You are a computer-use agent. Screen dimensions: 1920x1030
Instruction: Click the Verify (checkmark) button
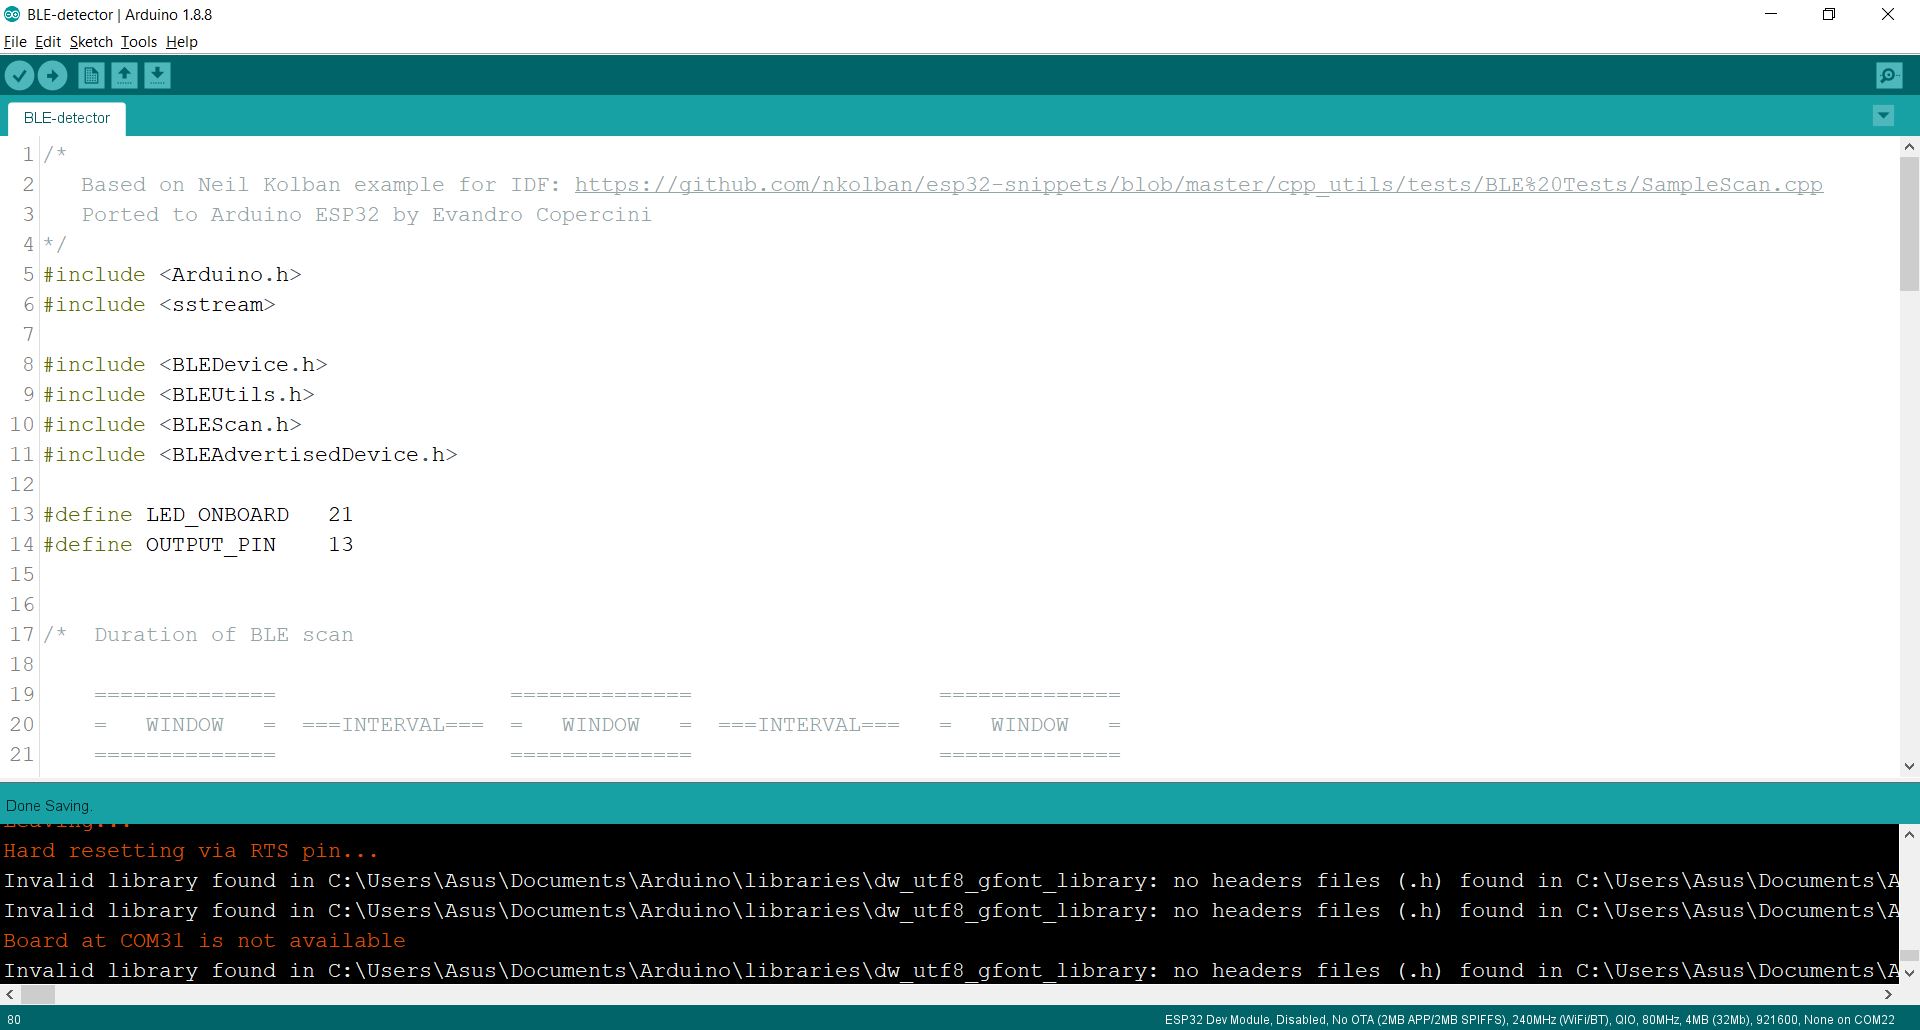(x=20, y=75)
